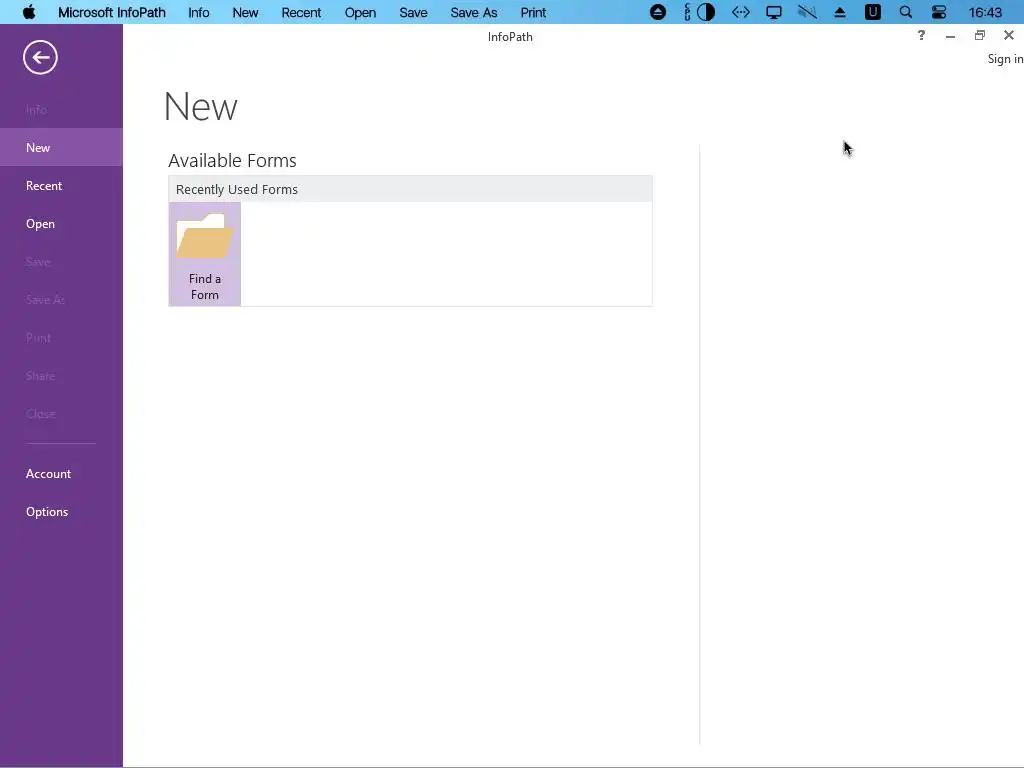Open the Microsoft InfoPath app menu

(112, 12)
